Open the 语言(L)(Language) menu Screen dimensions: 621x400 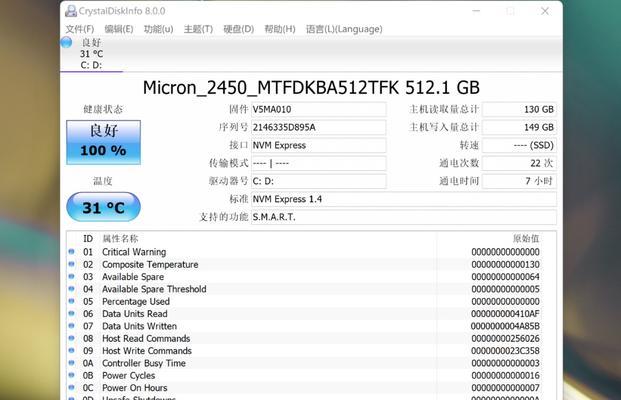coord(344,29)
